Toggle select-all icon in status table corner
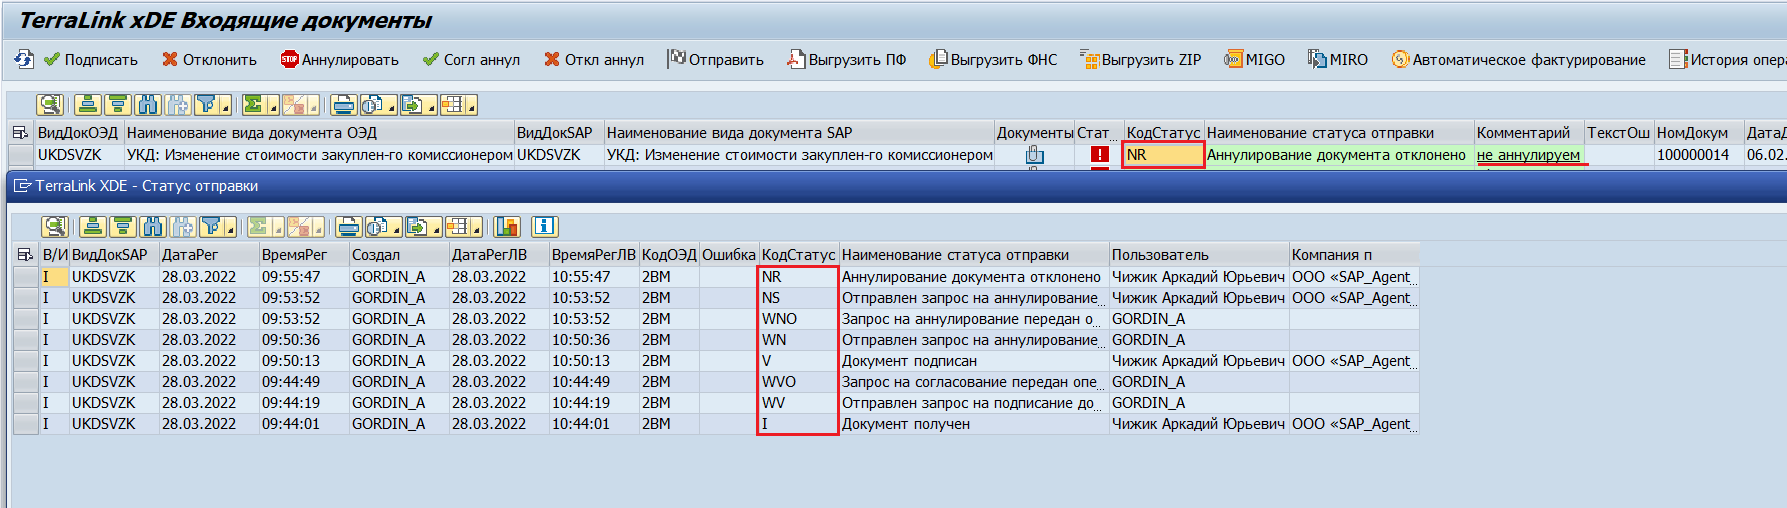The image size is (1787, 508). [x=25, y=255]
